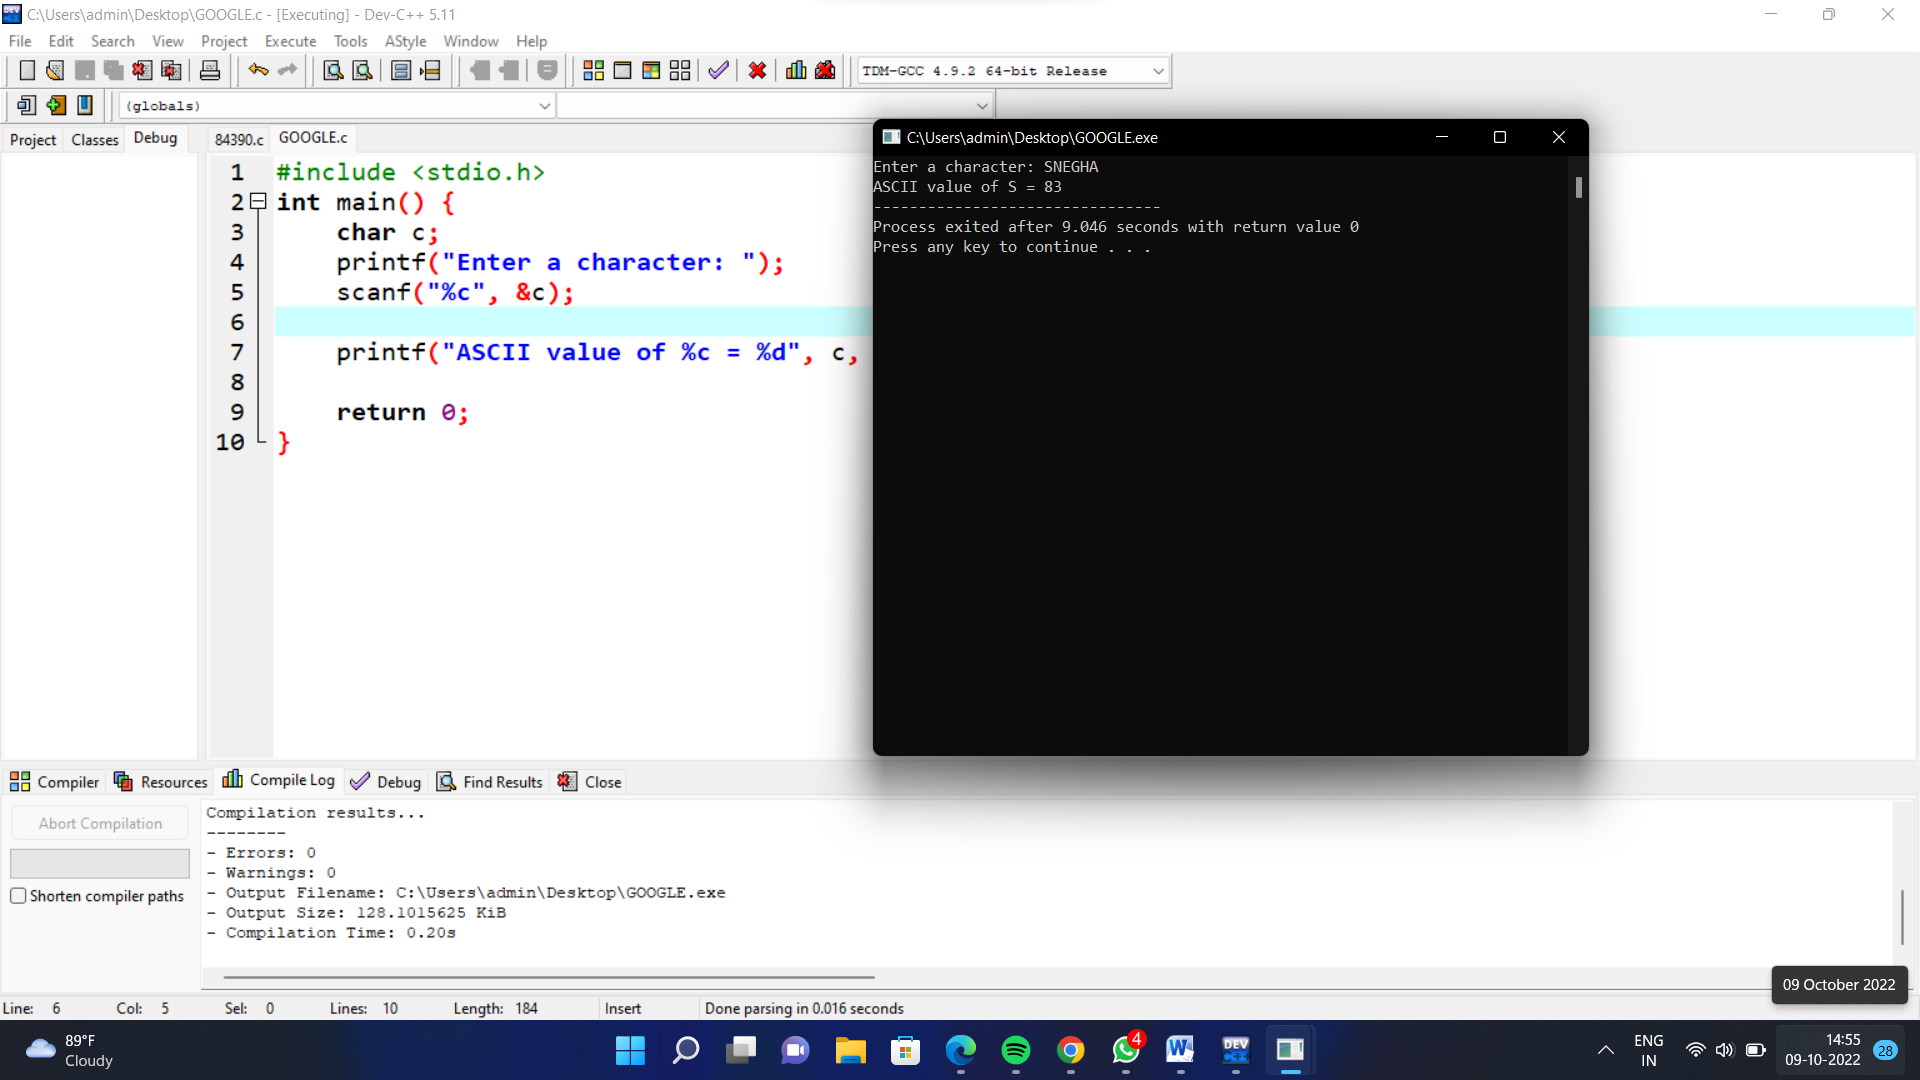Enable the Shorten compiler paths option
The image size is (1920, 1080).
coord(18,896)
